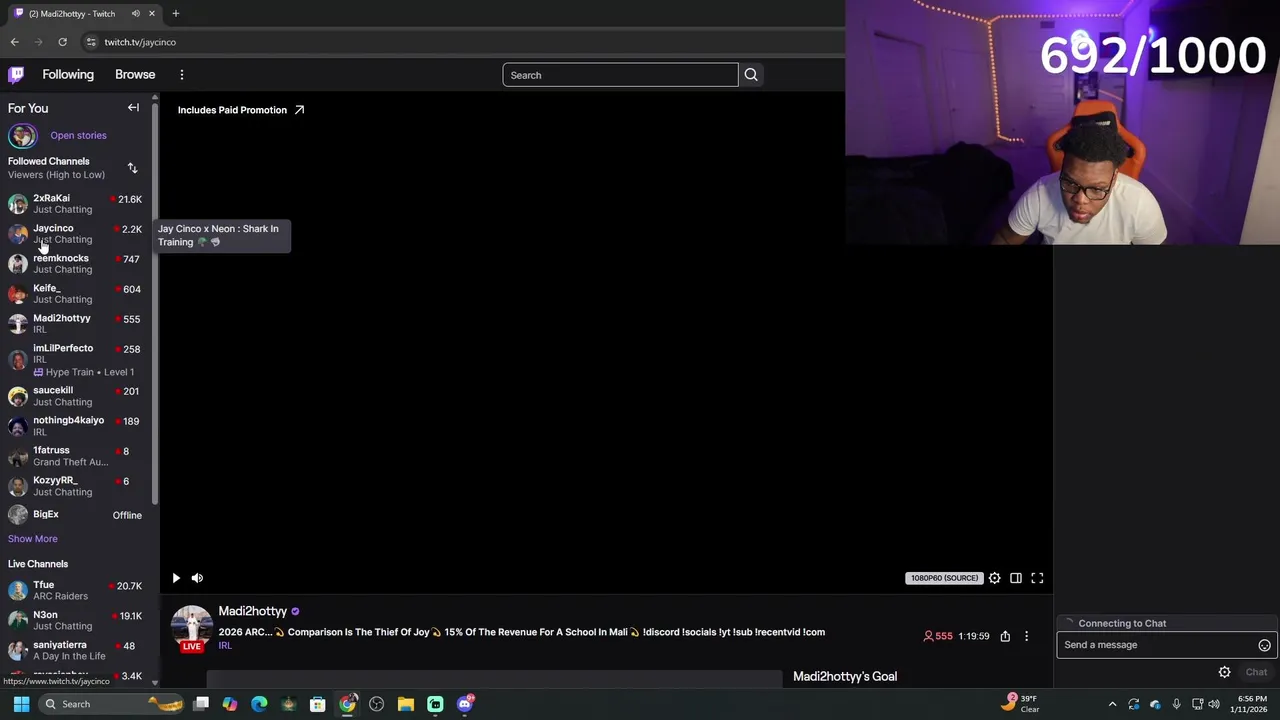The image size is (1280, 720).
Task: Open the 1fatruss followed channel
Action: [x=78, y=456]
